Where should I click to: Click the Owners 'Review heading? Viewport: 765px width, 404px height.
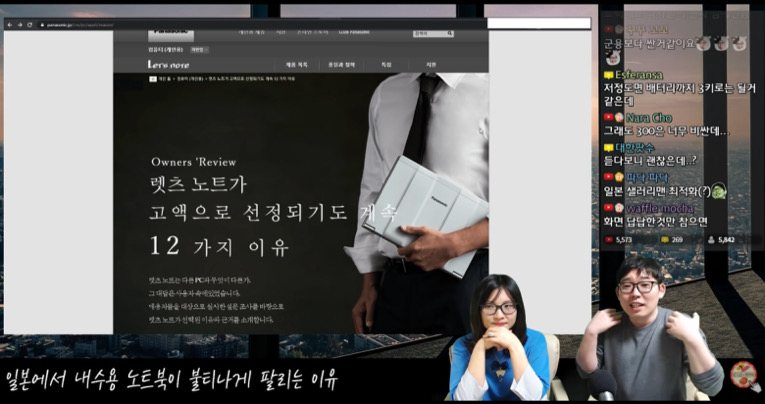[x=194, y=162]
